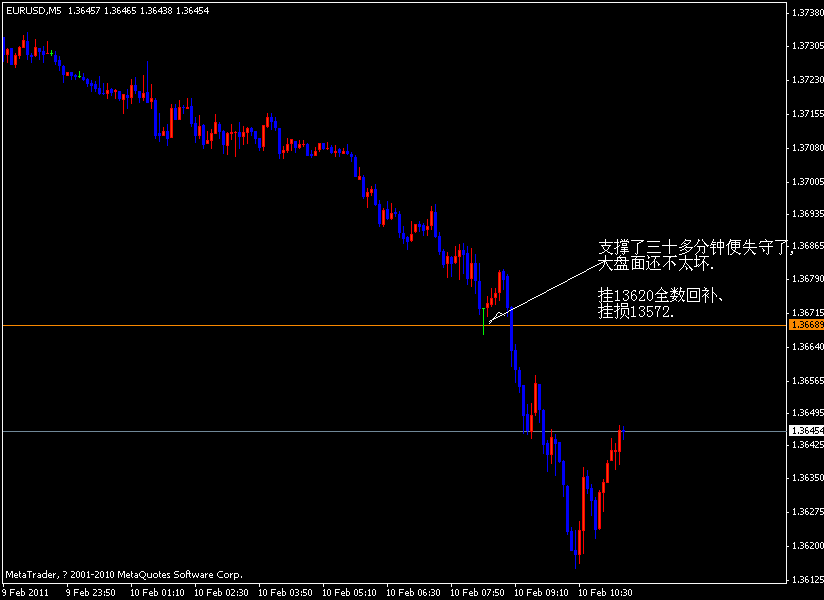The image size is (824, 600).
Task: Click the 10 Feb 10:30 time axis label
Action: tap(605, 593)
